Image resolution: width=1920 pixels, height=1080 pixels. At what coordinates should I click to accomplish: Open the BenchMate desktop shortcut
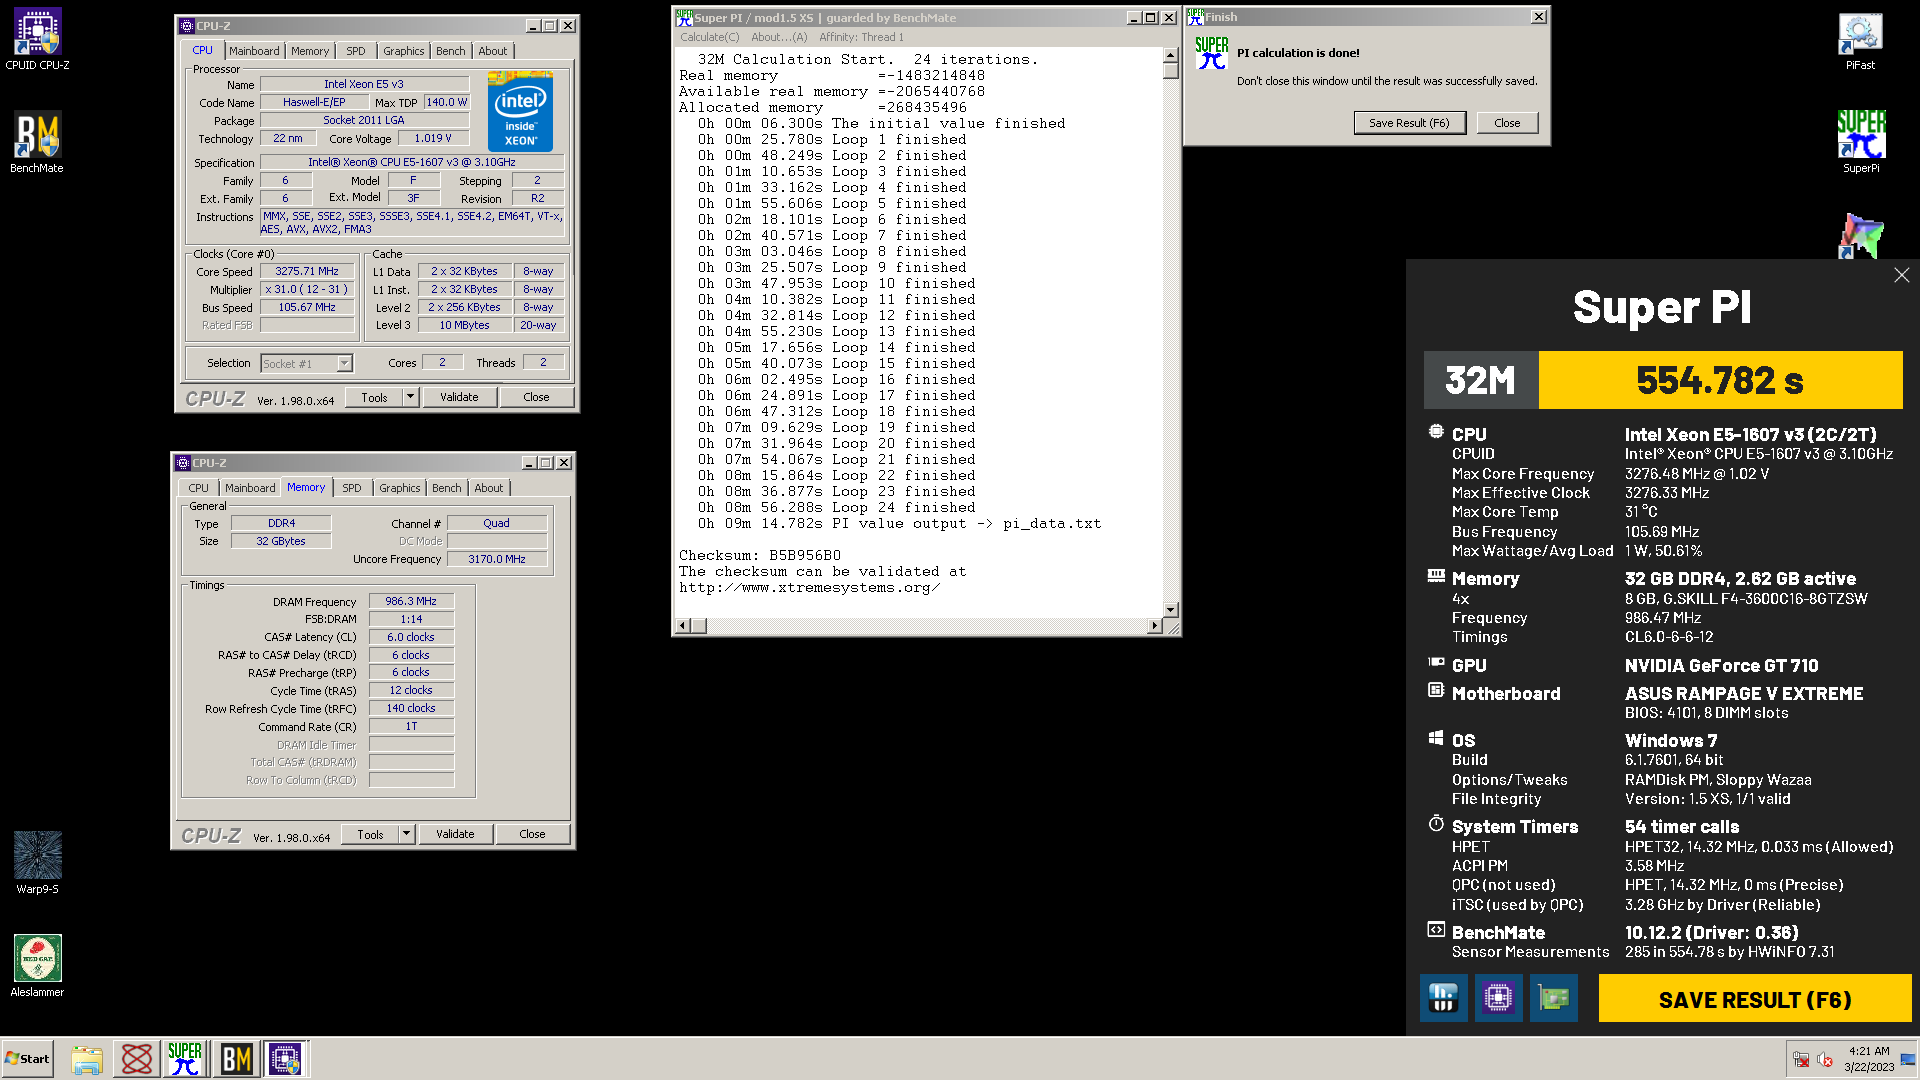click(x=37, y=142)
